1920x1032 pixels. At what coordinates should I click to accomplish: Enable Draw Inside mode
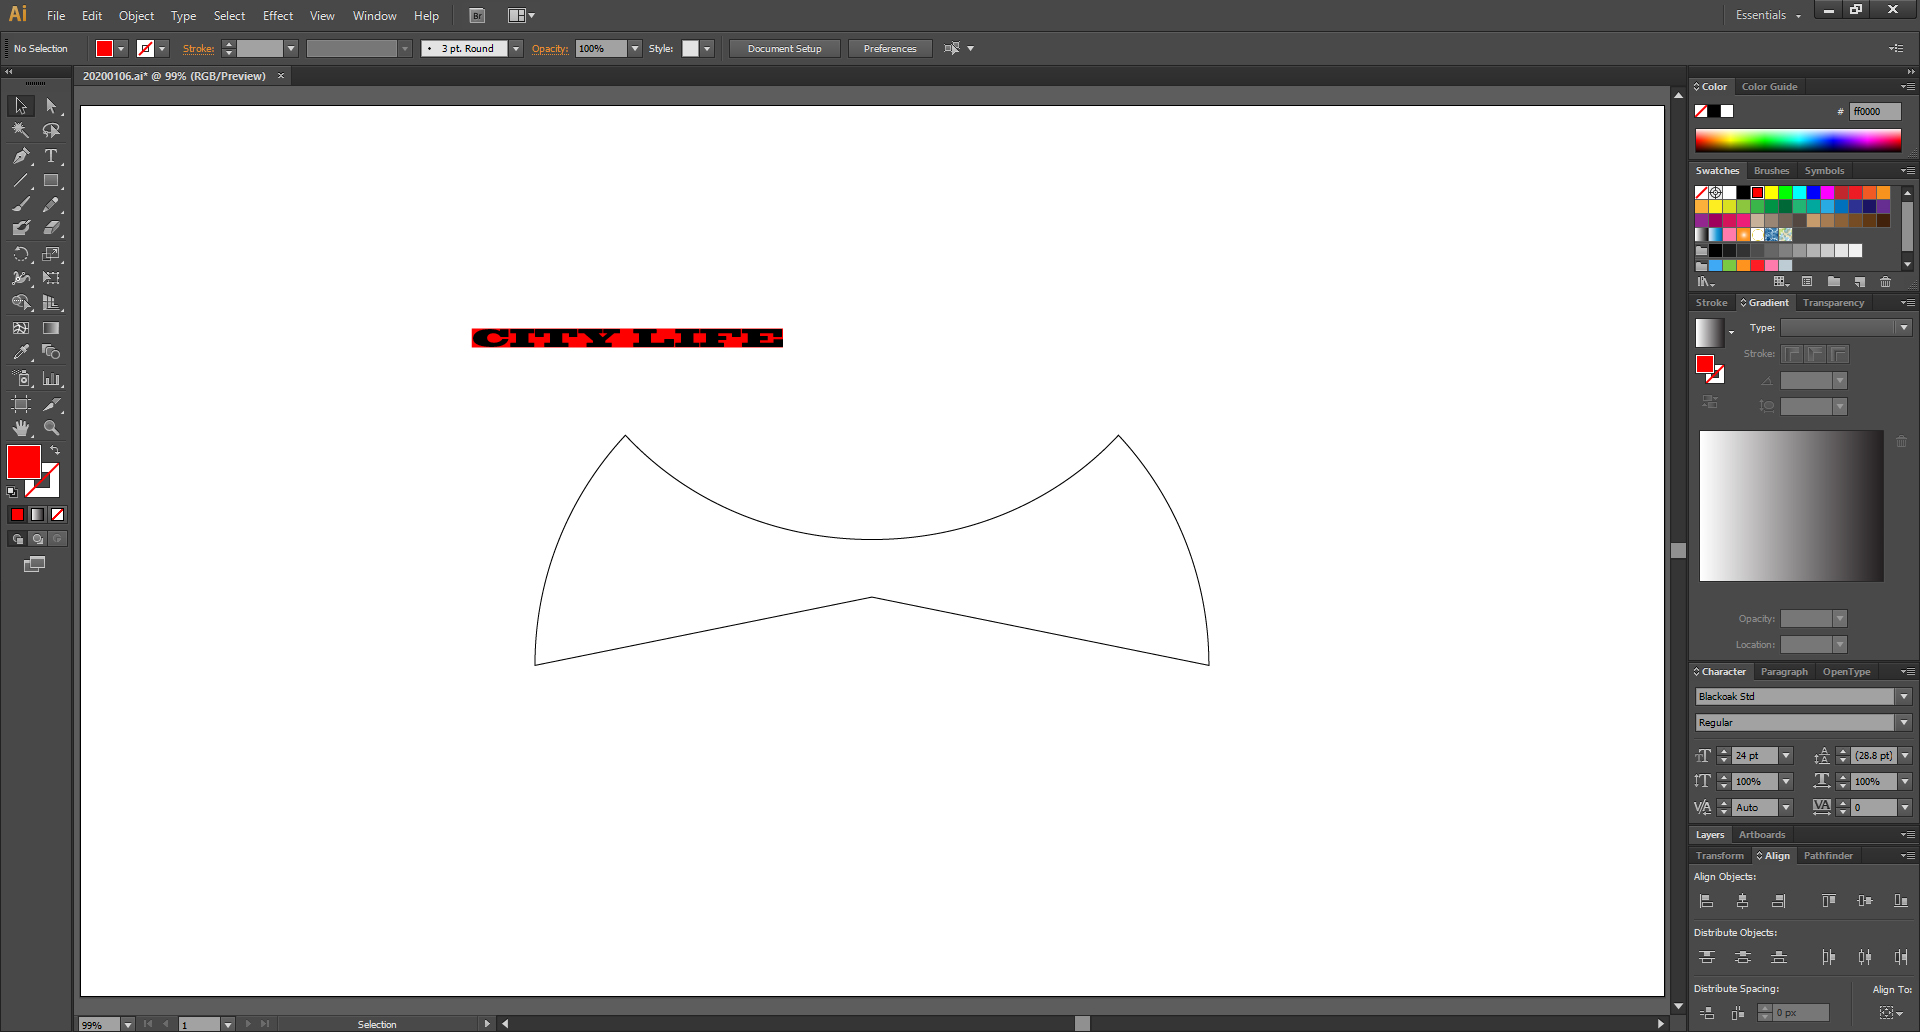tap(57, 539)
